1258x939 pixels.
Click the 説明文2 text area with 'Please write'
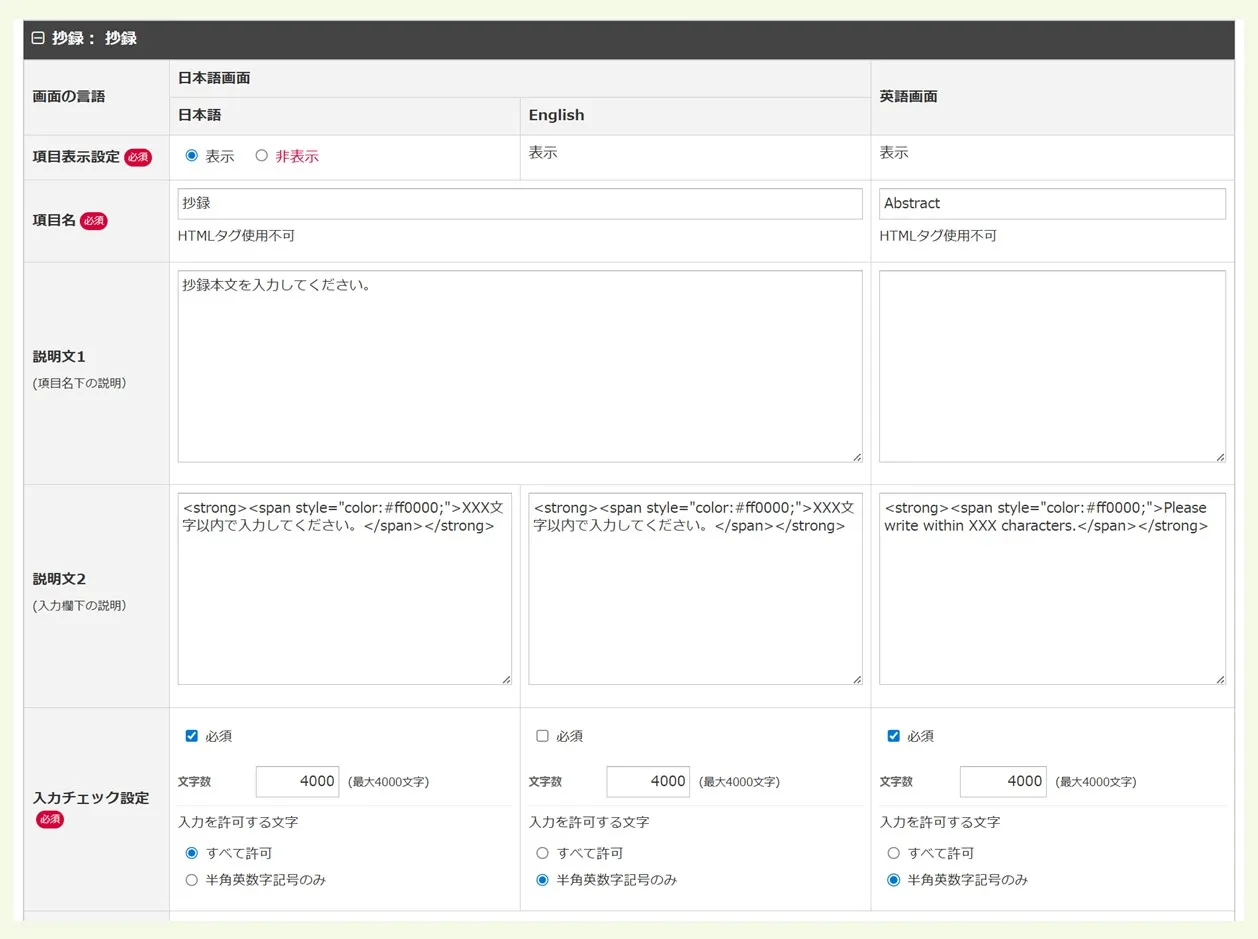(x=1051, y=589)
